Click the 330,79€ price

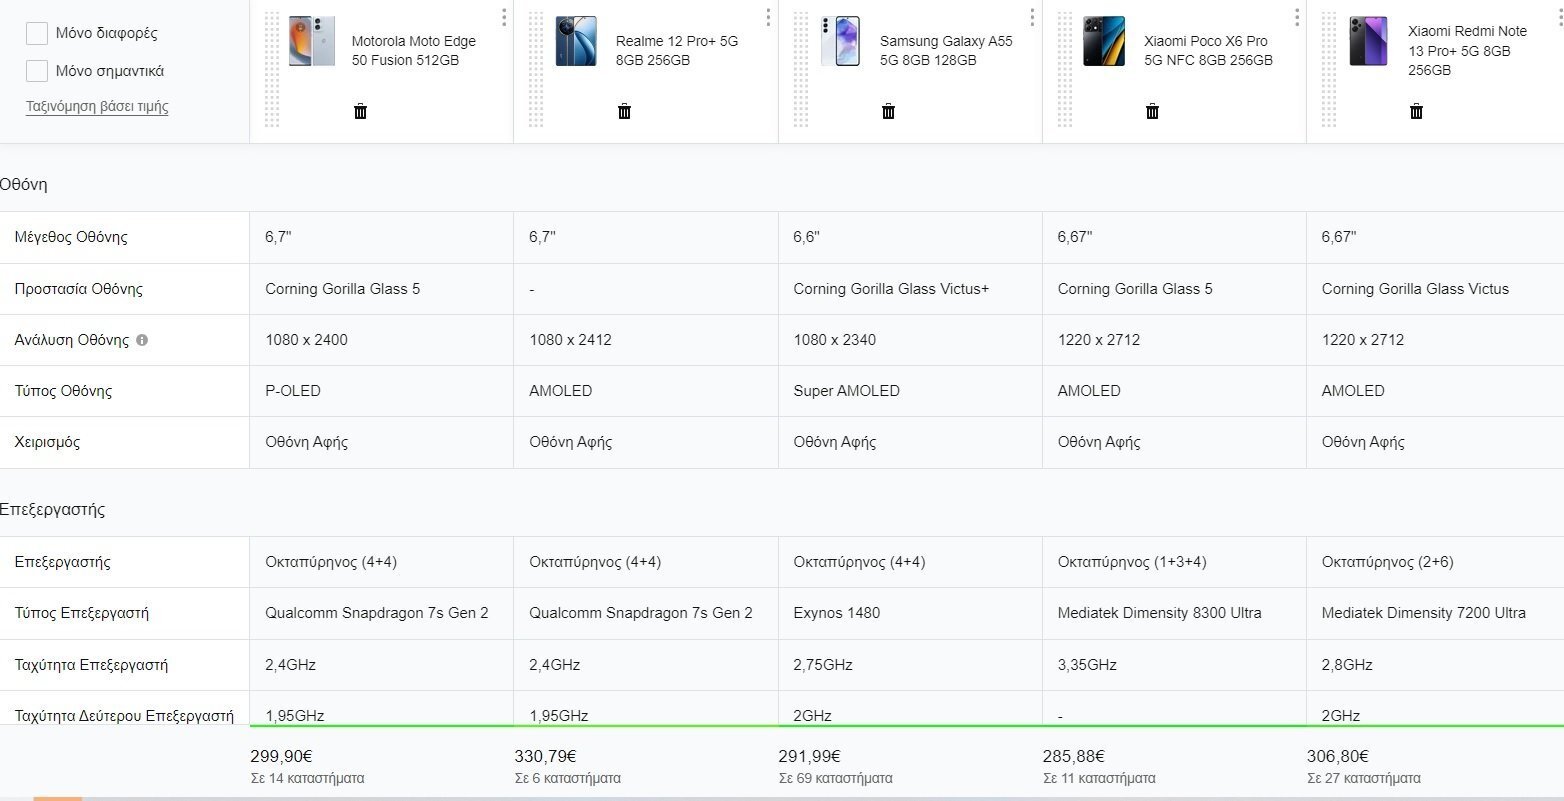(x=545, y=757)
